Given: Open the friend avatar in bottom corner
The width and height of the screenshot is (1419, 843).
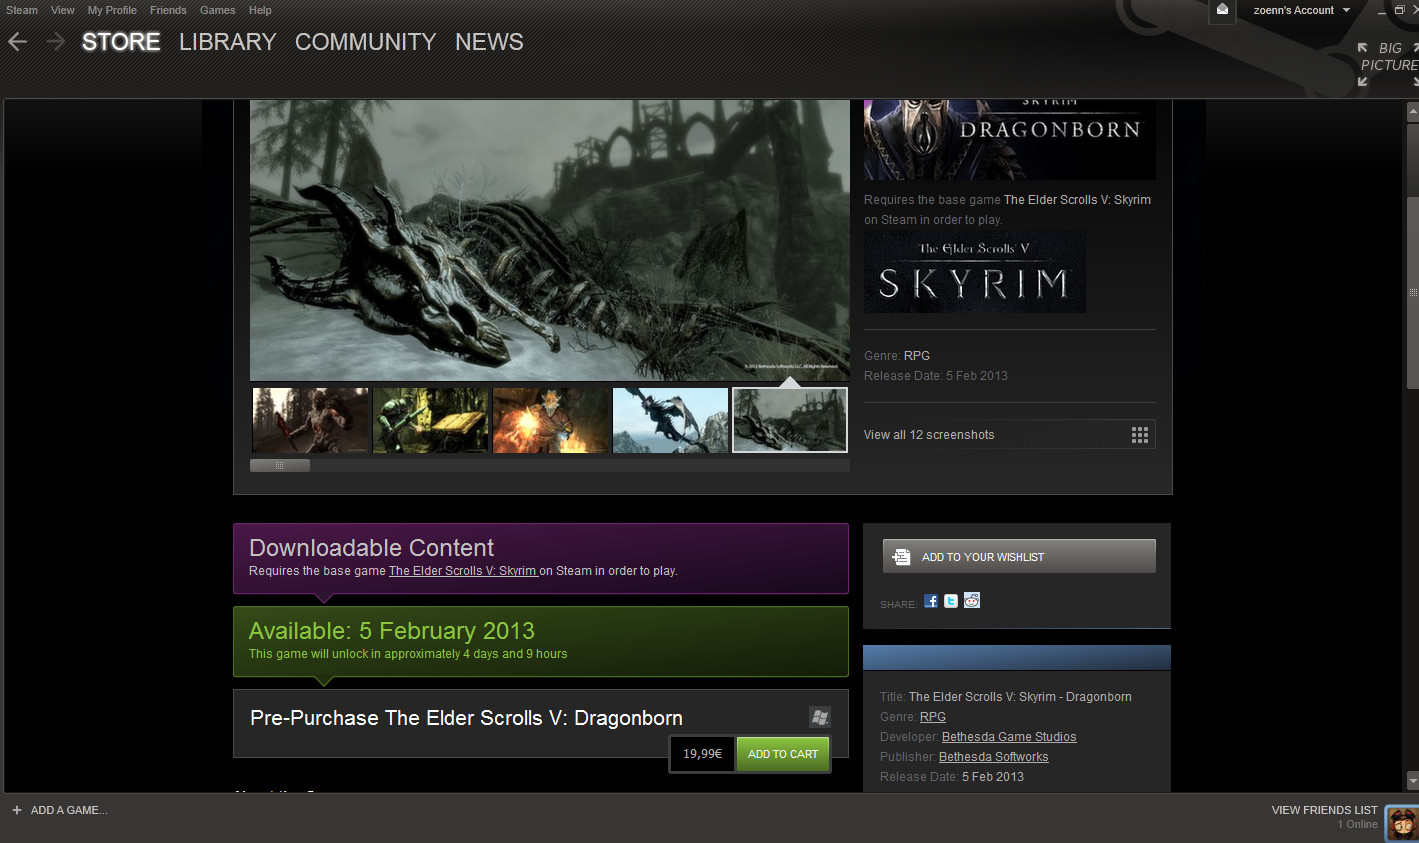Looking at the screenshot, I should 1402,824.
